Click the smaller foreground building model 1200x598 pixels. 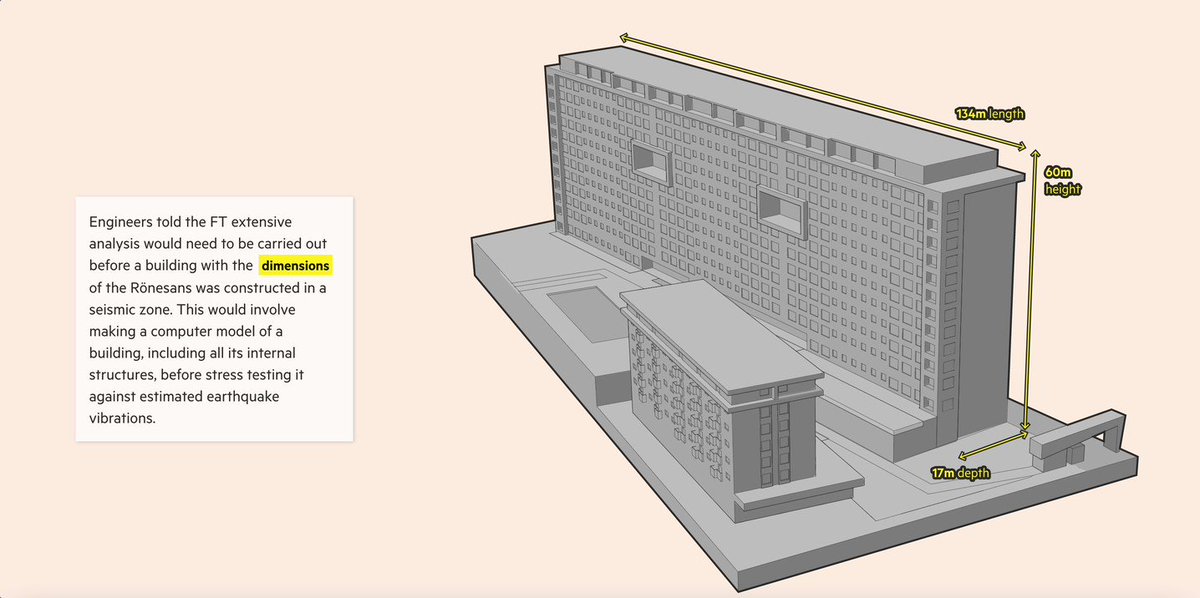click(740, 400)
